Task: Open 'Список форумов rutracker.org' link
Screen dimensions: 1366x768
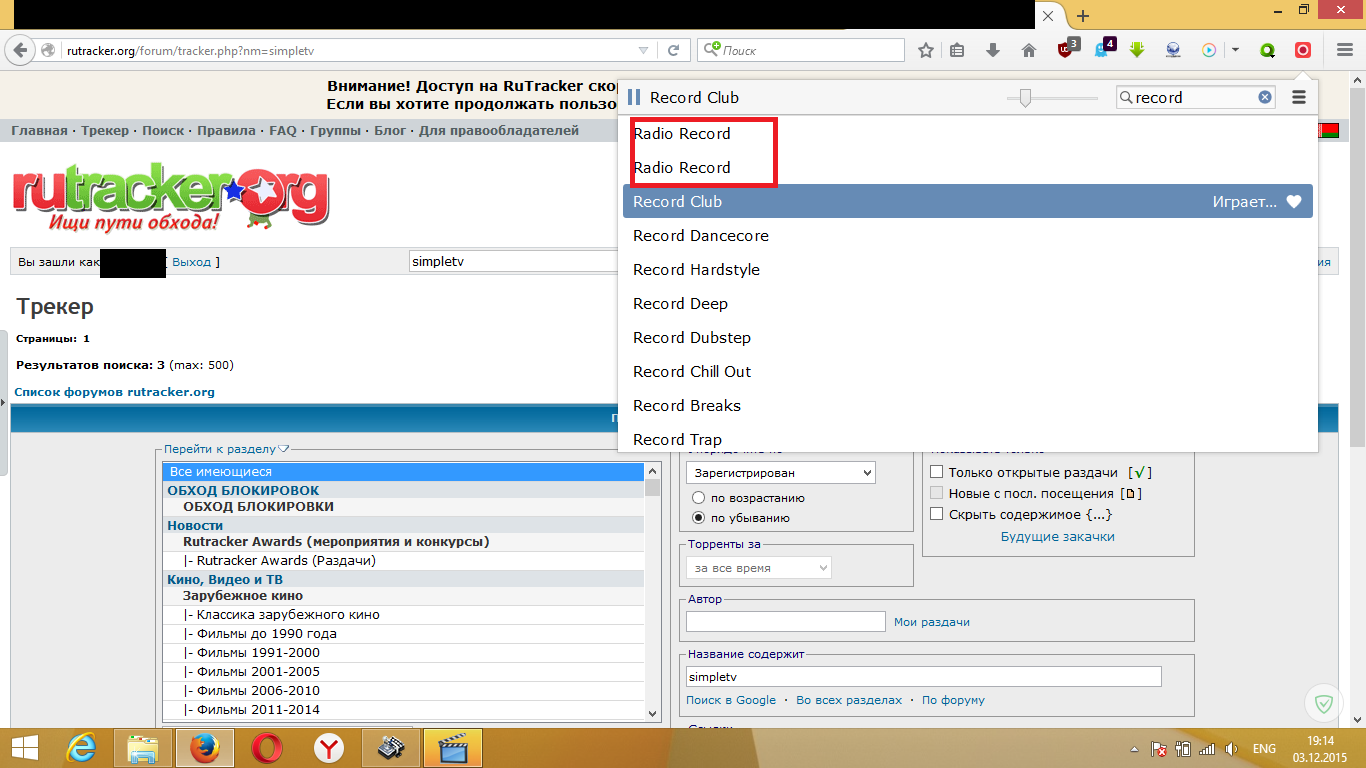Action: (x=114, y=392)
